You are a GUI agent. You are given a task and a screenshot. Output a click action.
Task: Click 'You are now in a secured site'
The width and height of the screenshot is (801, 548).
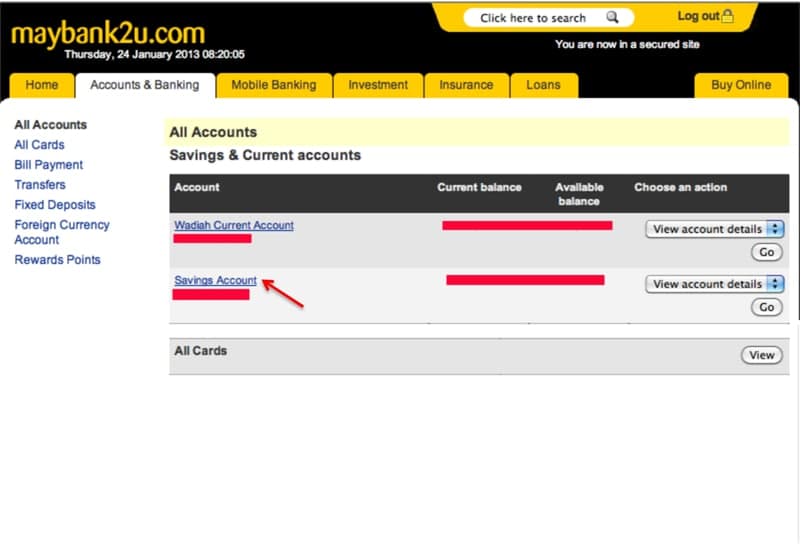[627, 44]
